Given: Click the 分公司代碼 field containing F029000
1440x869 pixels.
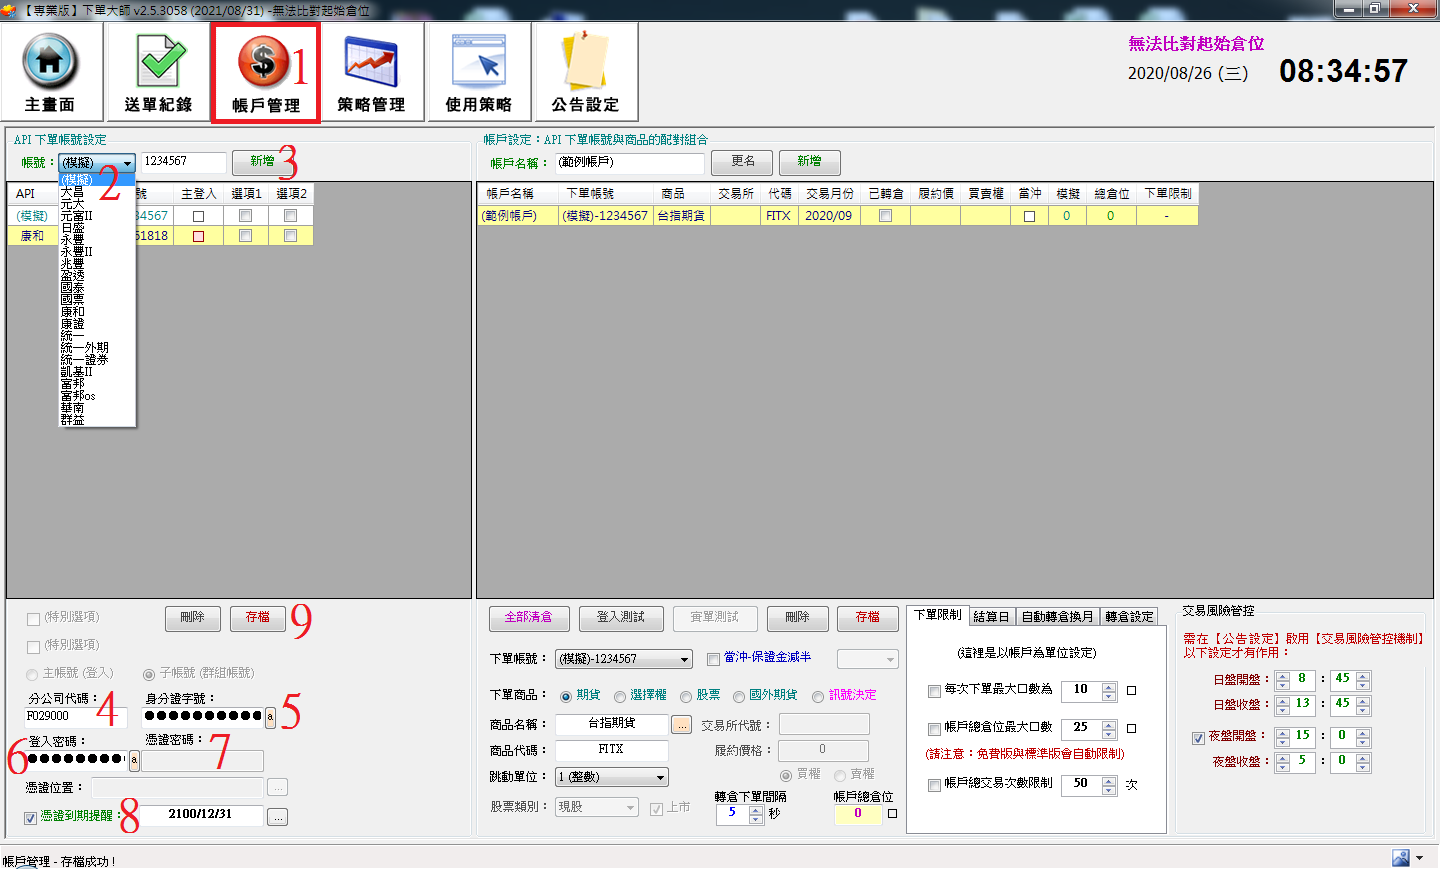Looking at the screenshot, I should (x=75, y=717).
